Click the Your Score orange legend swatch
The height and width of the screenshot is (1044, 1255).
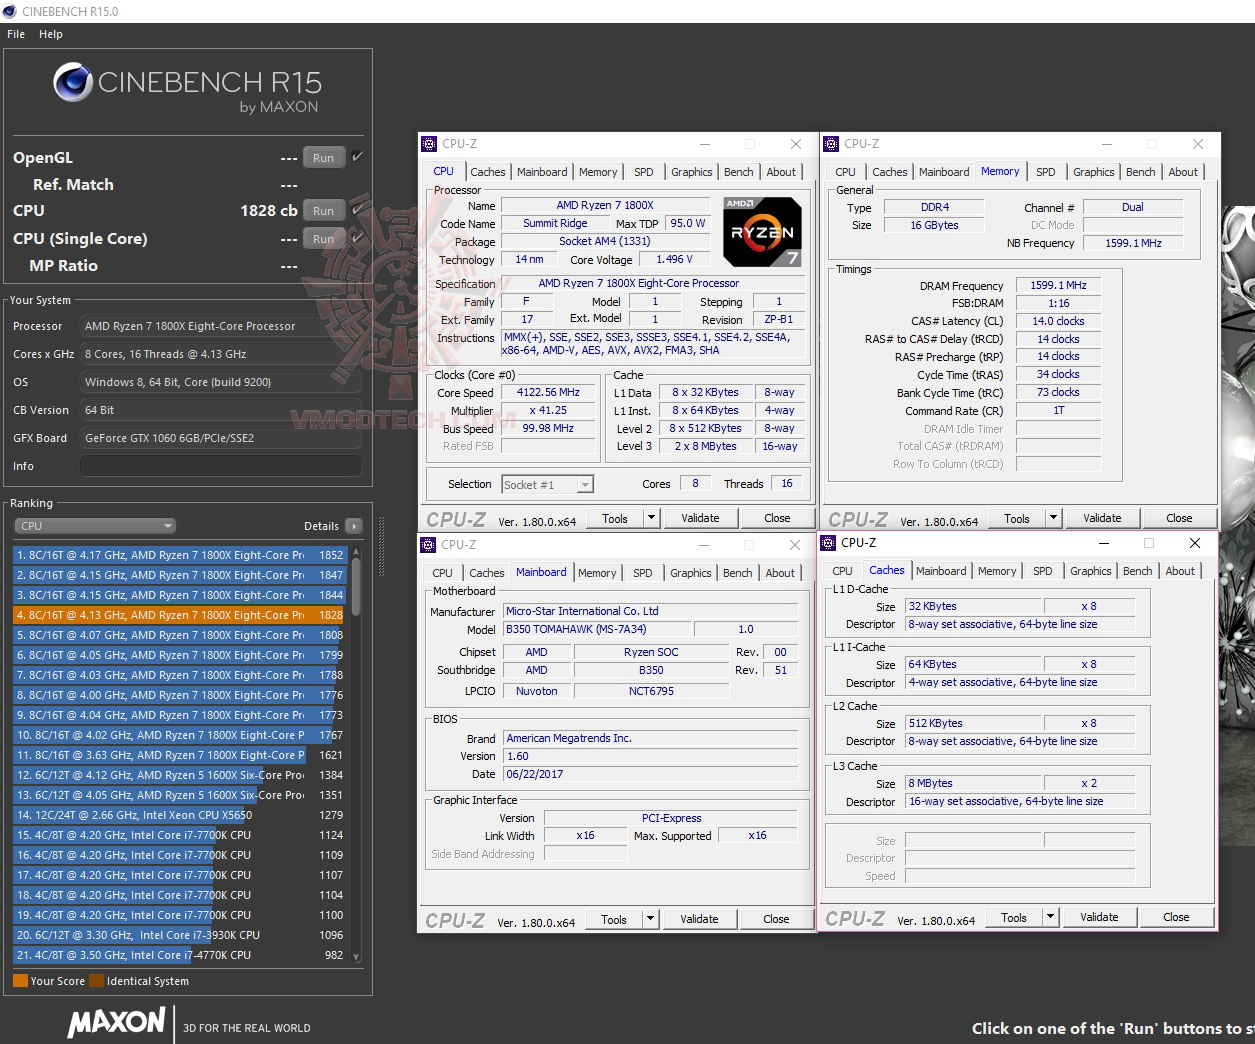(20, 981)
